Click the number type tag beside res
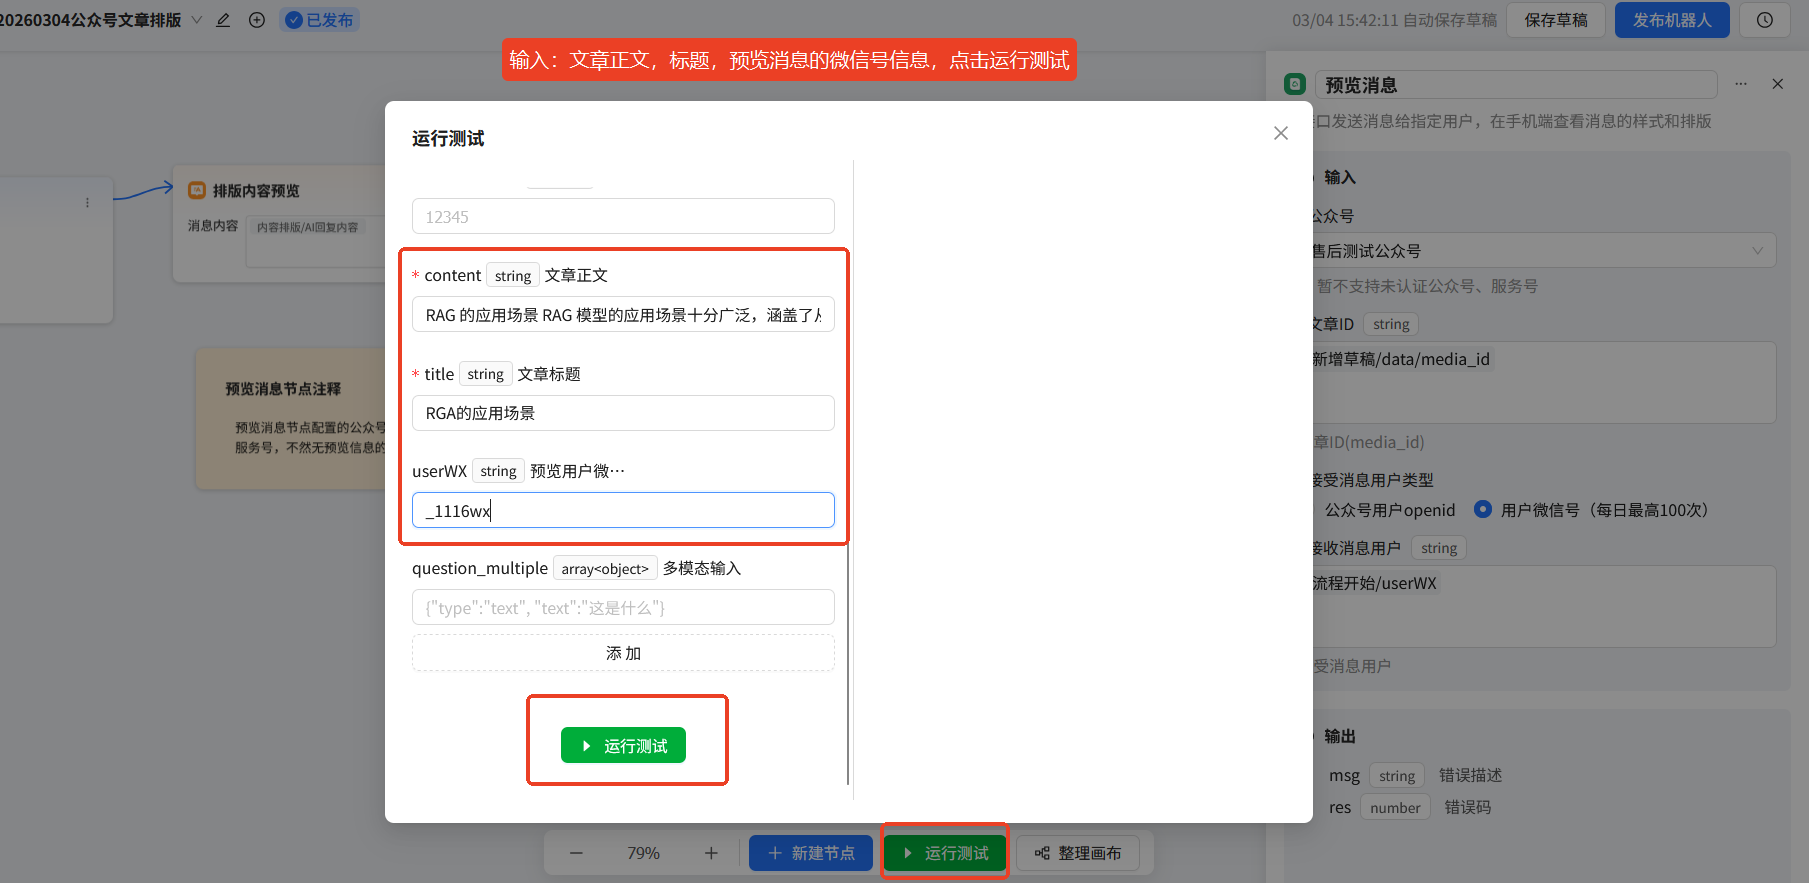 tap(1395, 807)
